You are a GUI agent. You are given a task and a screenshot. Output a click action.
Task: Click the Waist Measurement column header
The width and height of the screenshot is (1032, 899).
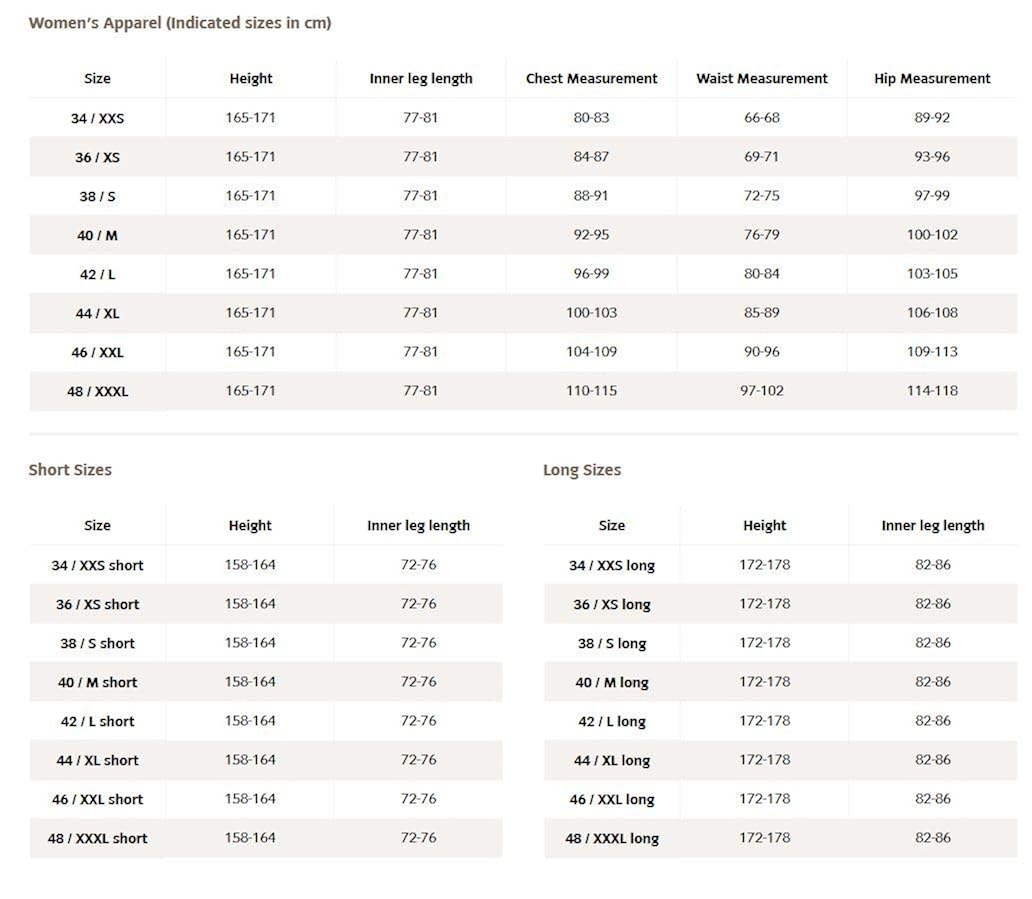762,79
